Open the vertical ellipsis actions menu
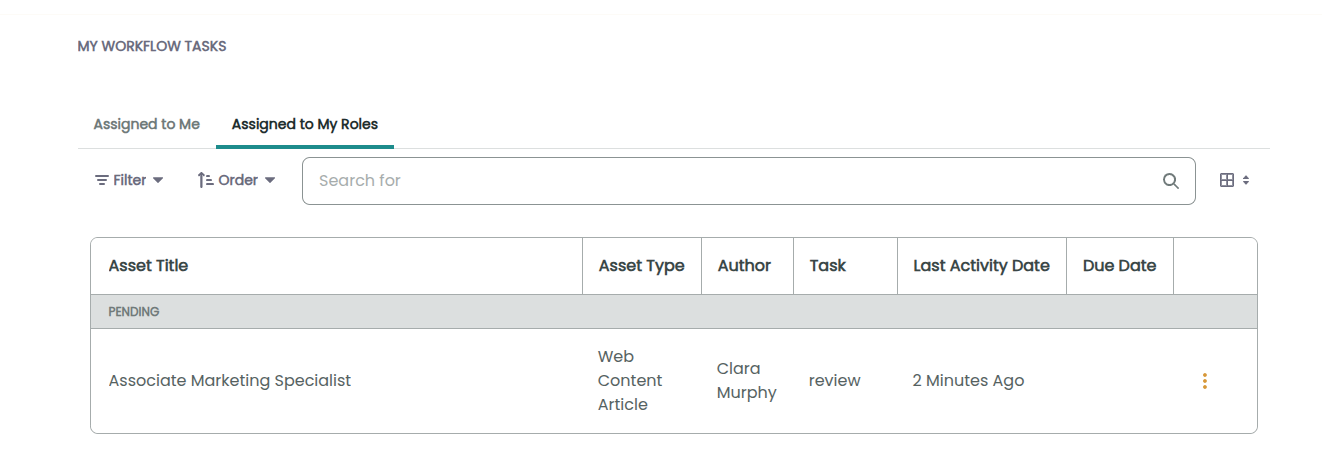Viewport: 1322px width, 459px height. (x=1204, y=381)
